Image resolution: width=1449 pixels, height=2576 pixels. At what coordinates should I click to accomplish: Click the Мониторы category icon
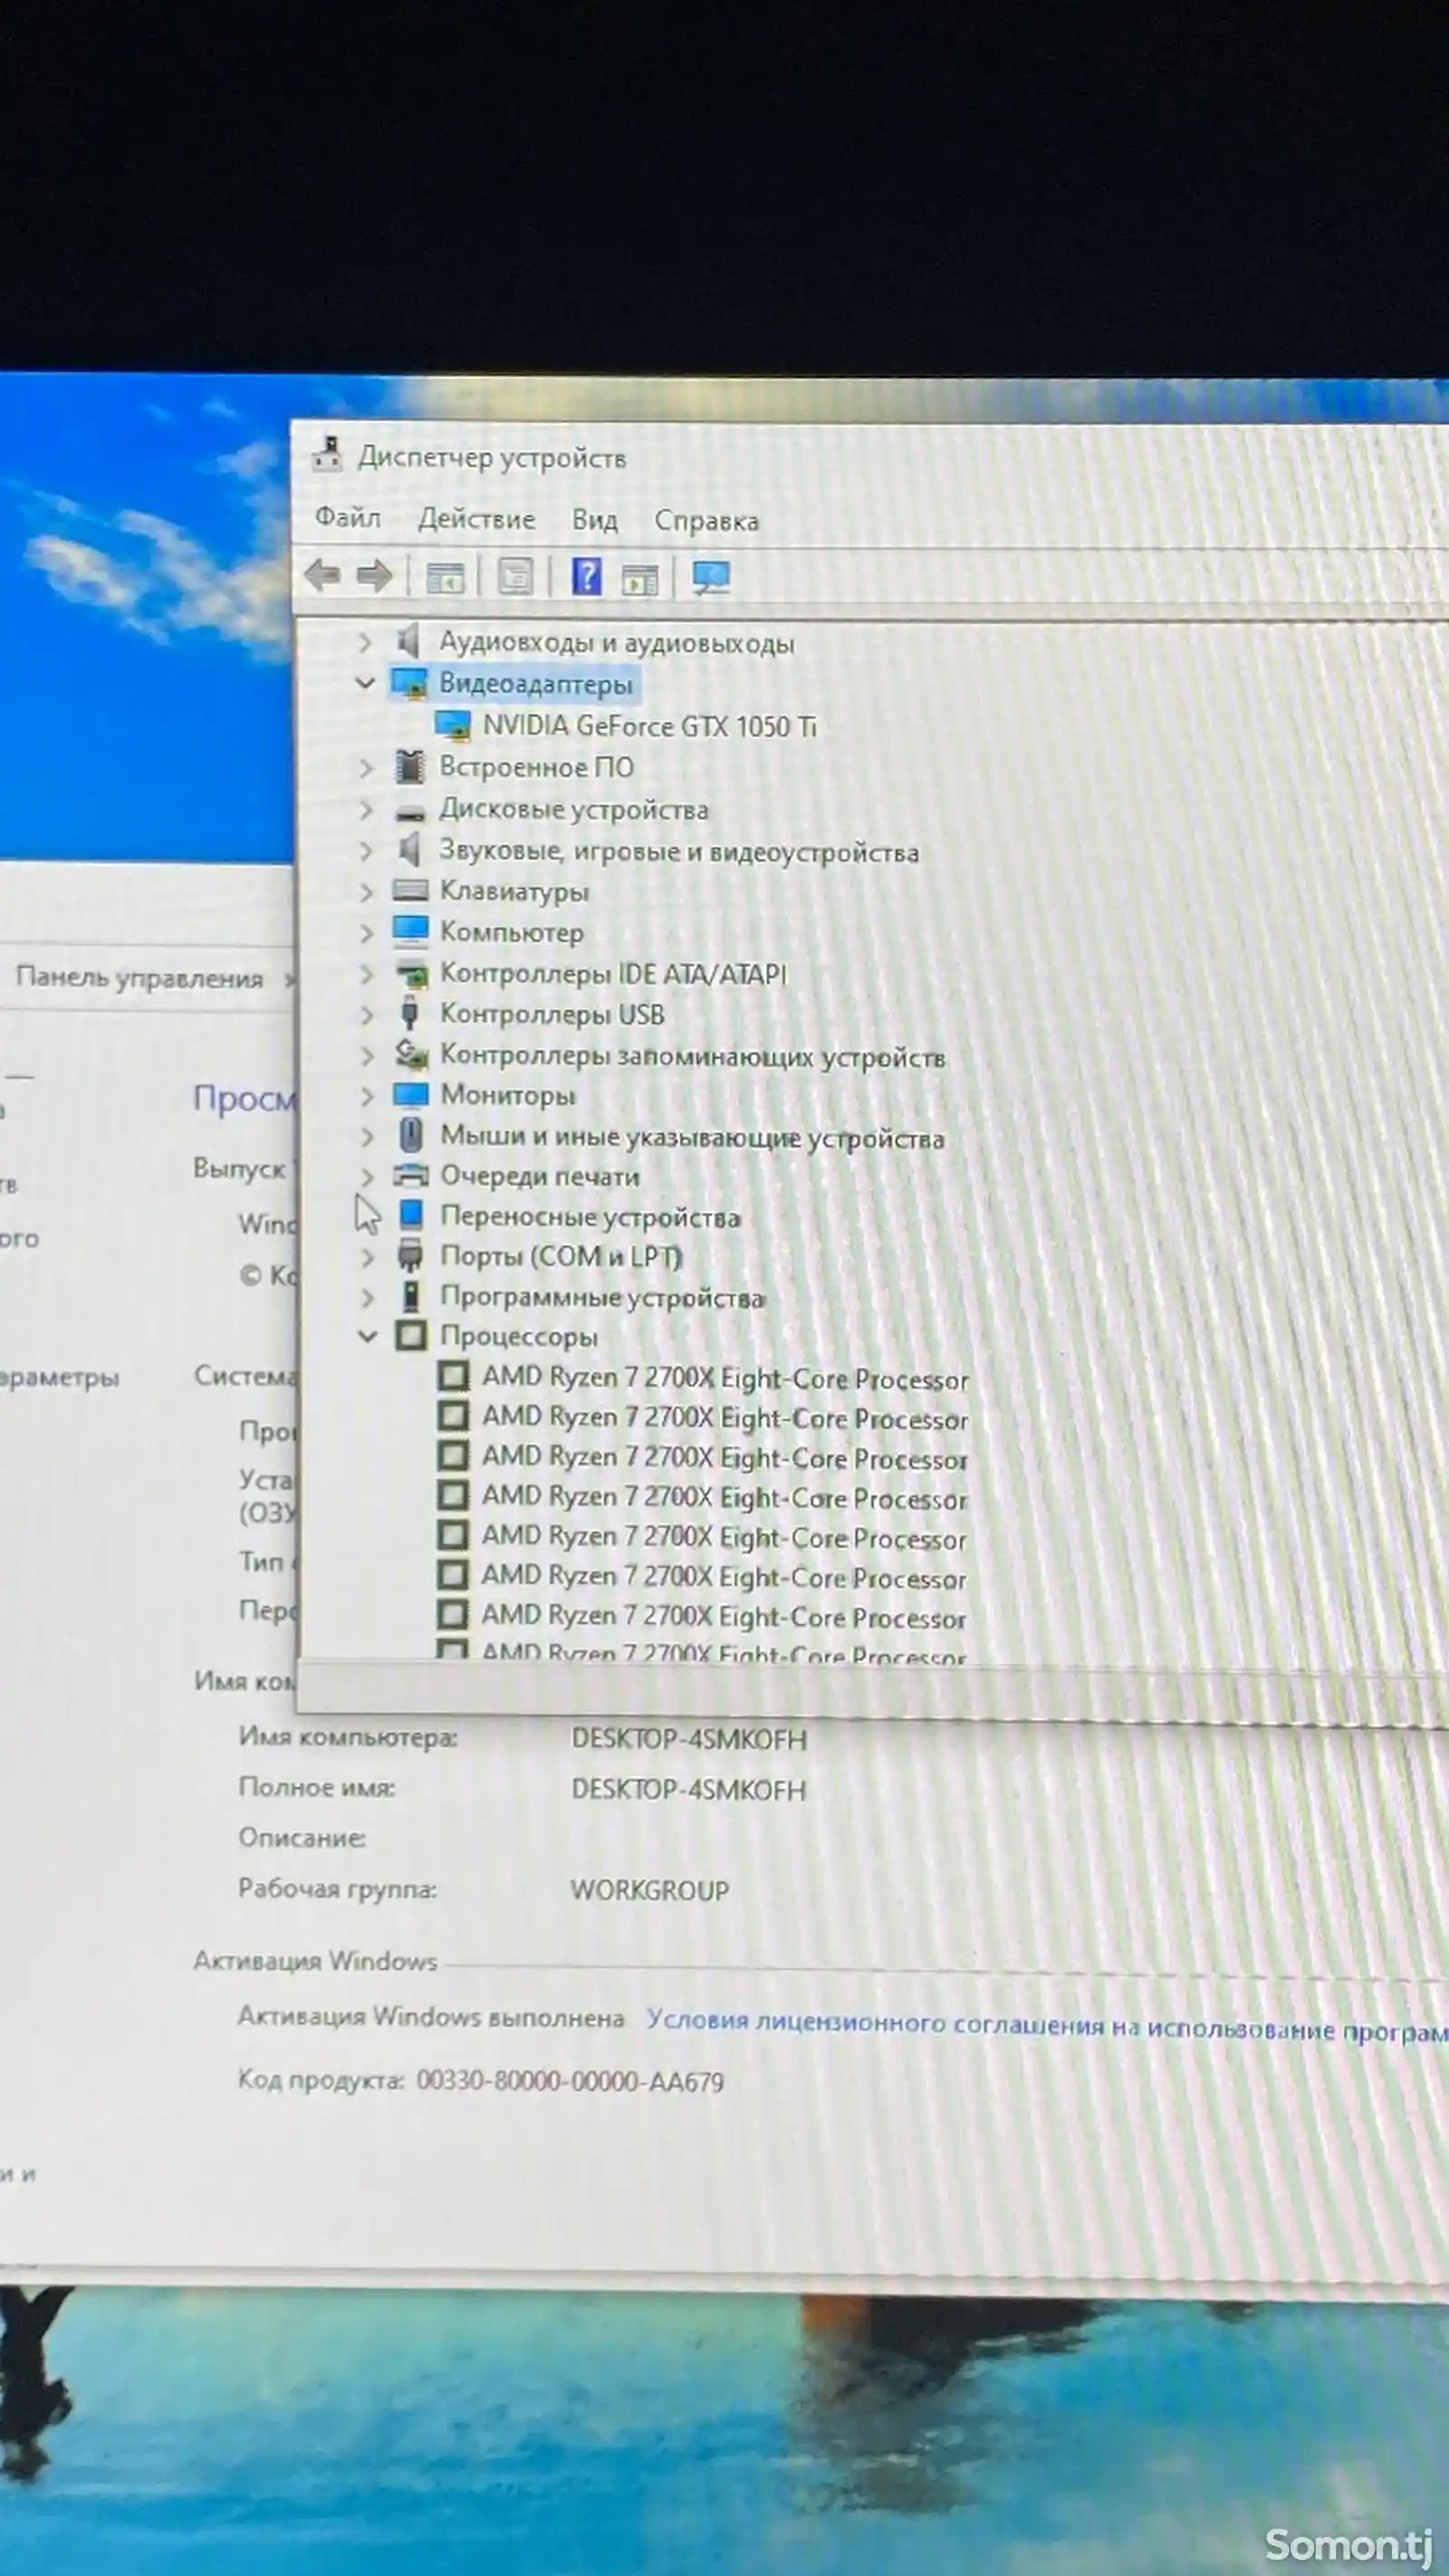[411, 1094]
